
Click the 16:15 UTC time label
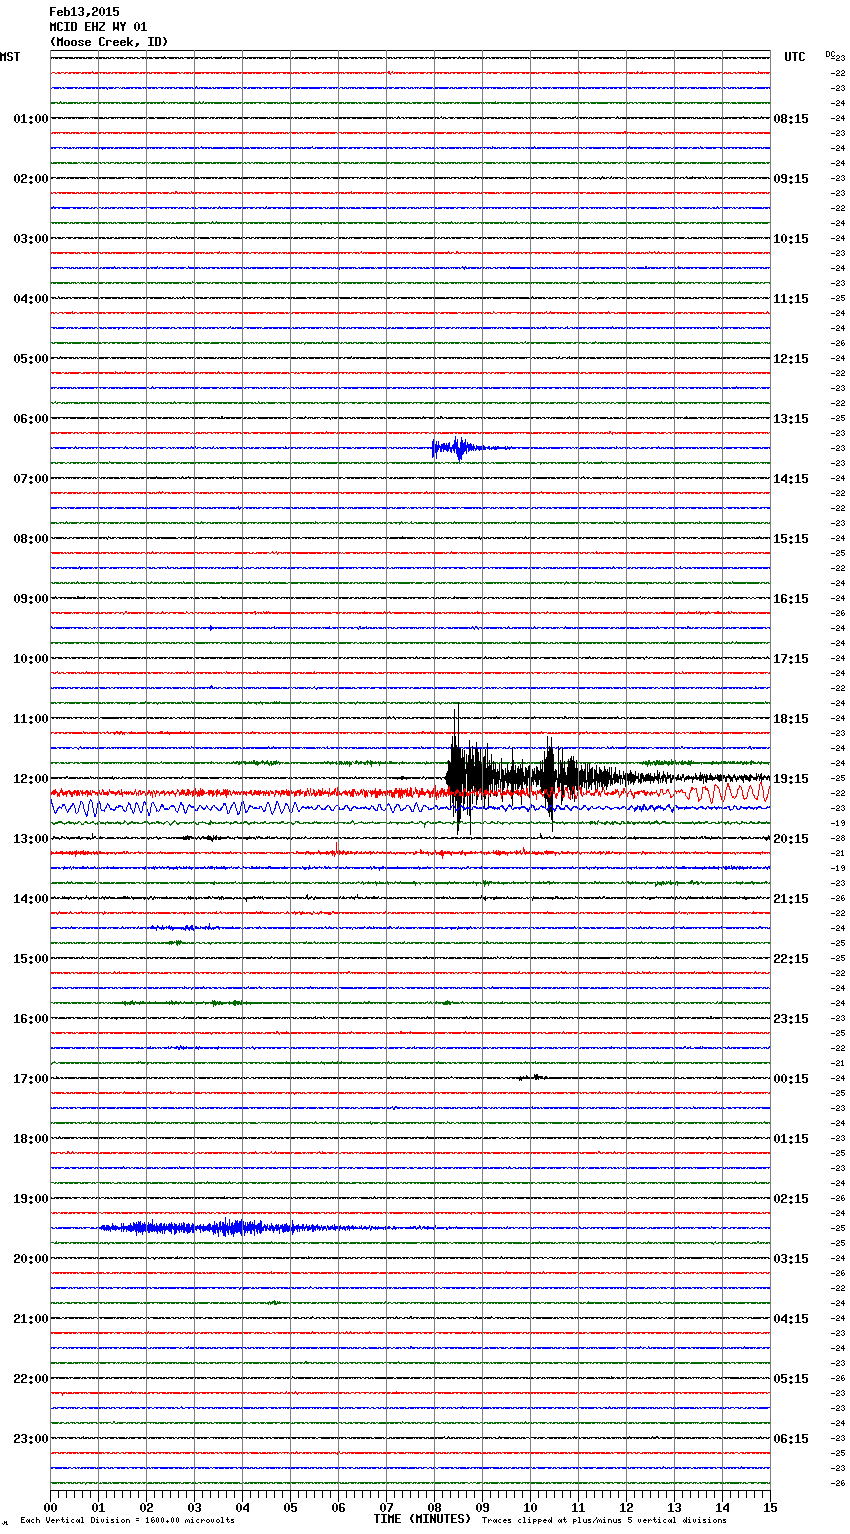(791, 599)
